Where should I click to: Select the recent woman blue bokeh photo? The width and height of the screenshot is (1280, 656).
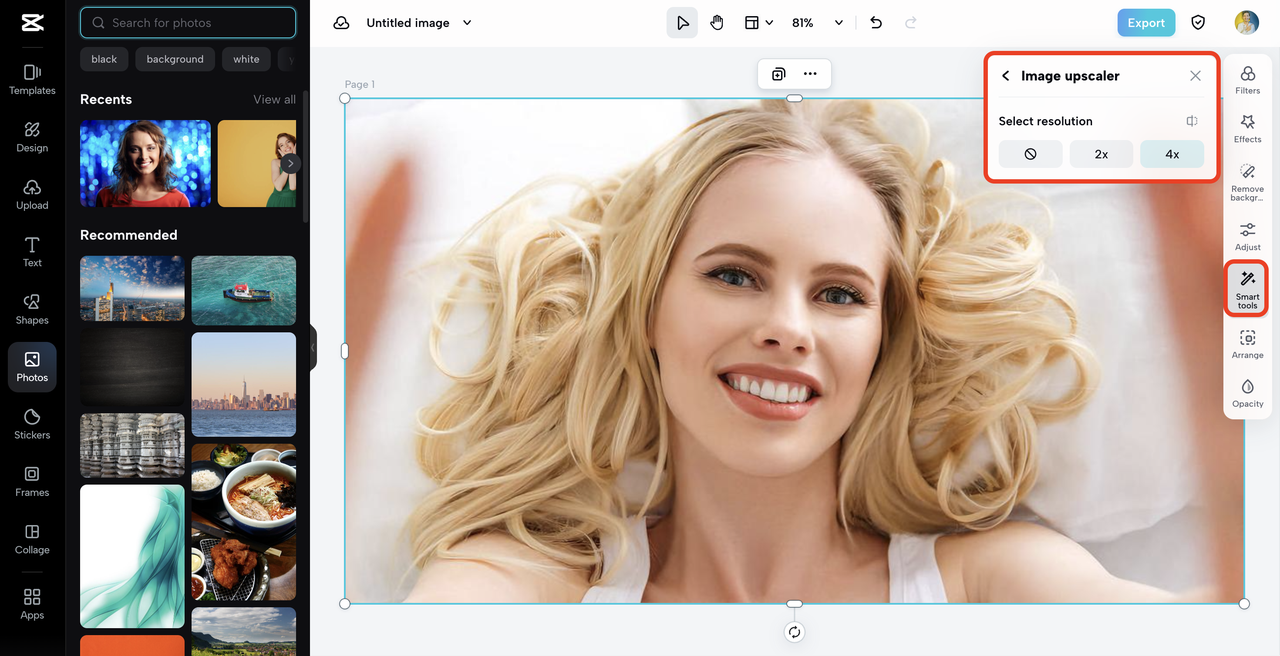145,163
